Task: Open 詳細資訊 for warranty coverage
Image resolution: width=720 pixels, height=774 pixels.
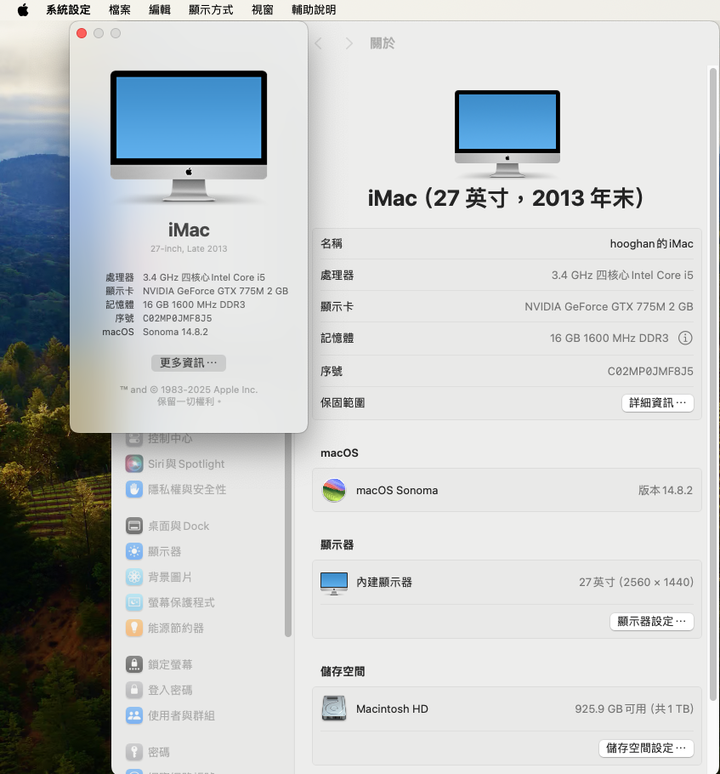Action: coord(657,403)
